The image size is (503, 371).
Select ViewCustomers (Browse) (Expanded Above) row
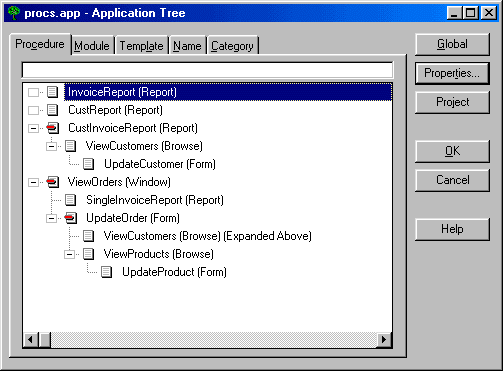(x=207, y=236)
